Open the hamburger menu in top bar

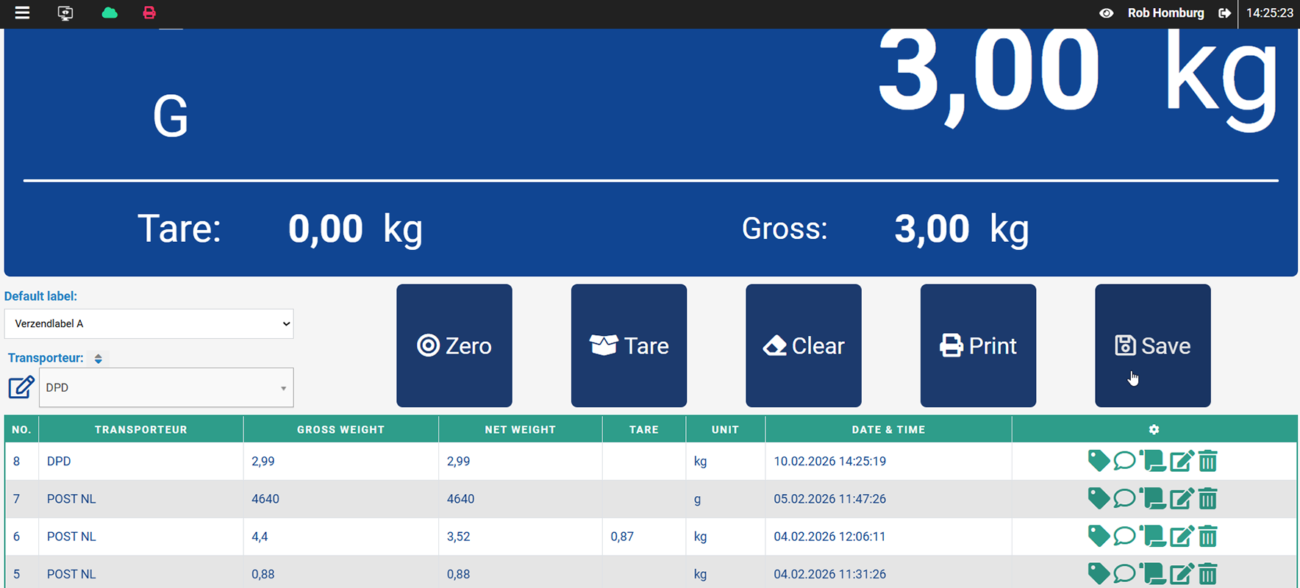pos(22,13)
